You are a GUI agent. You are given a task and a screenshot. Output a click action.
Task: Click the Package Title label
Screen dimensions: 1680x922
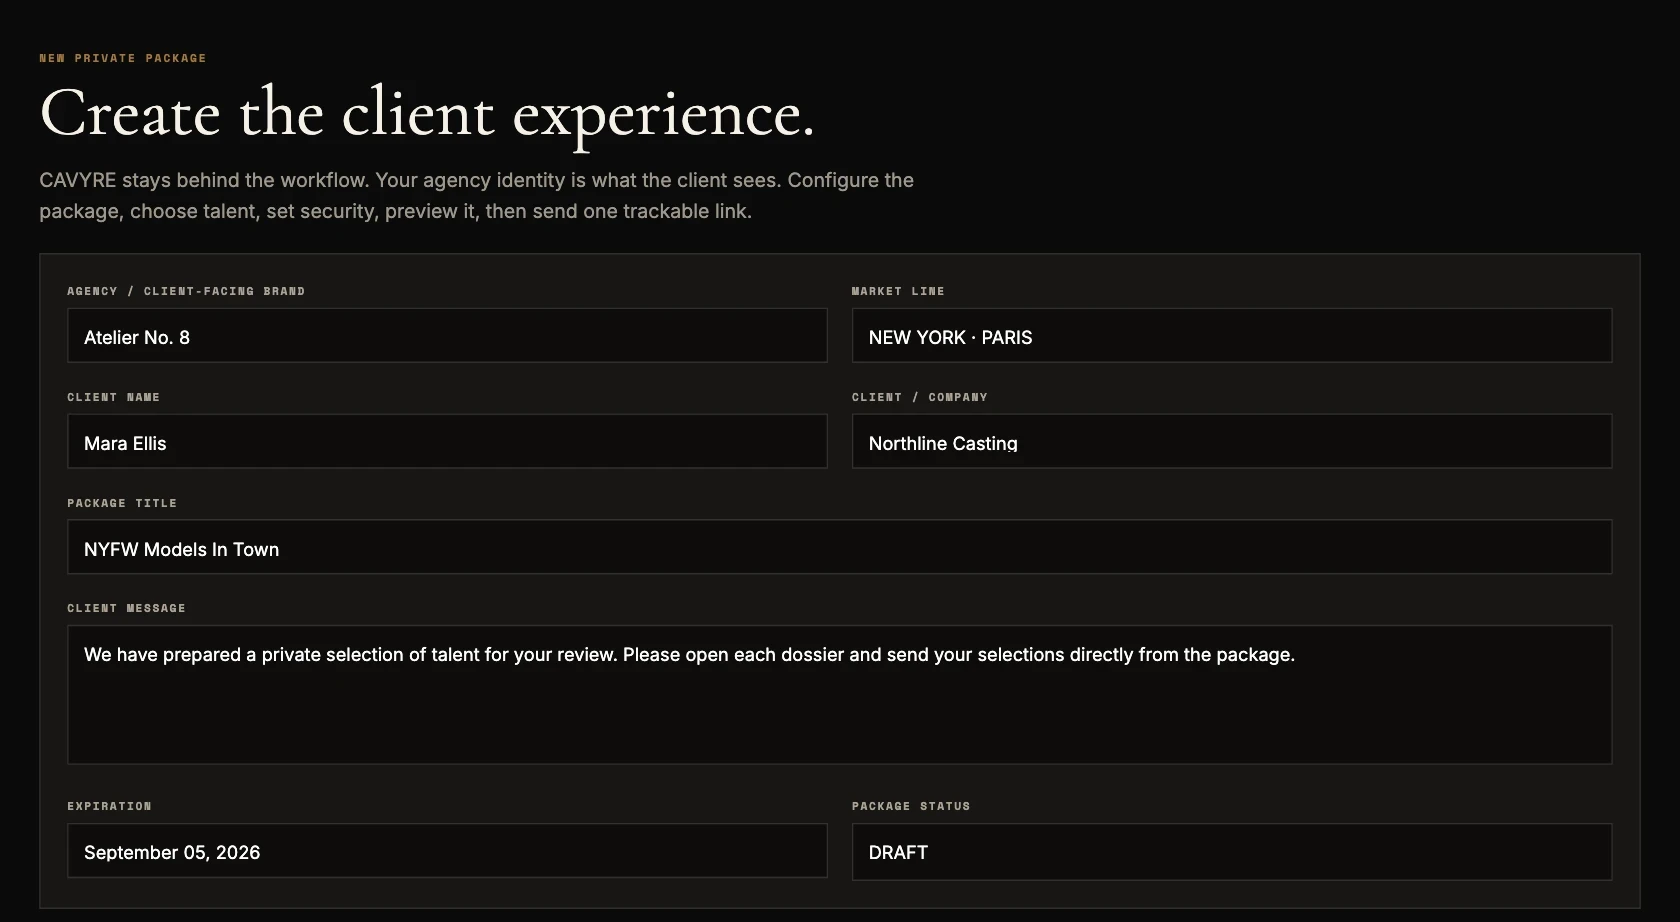pyautogui.click(x=122, y=503)
